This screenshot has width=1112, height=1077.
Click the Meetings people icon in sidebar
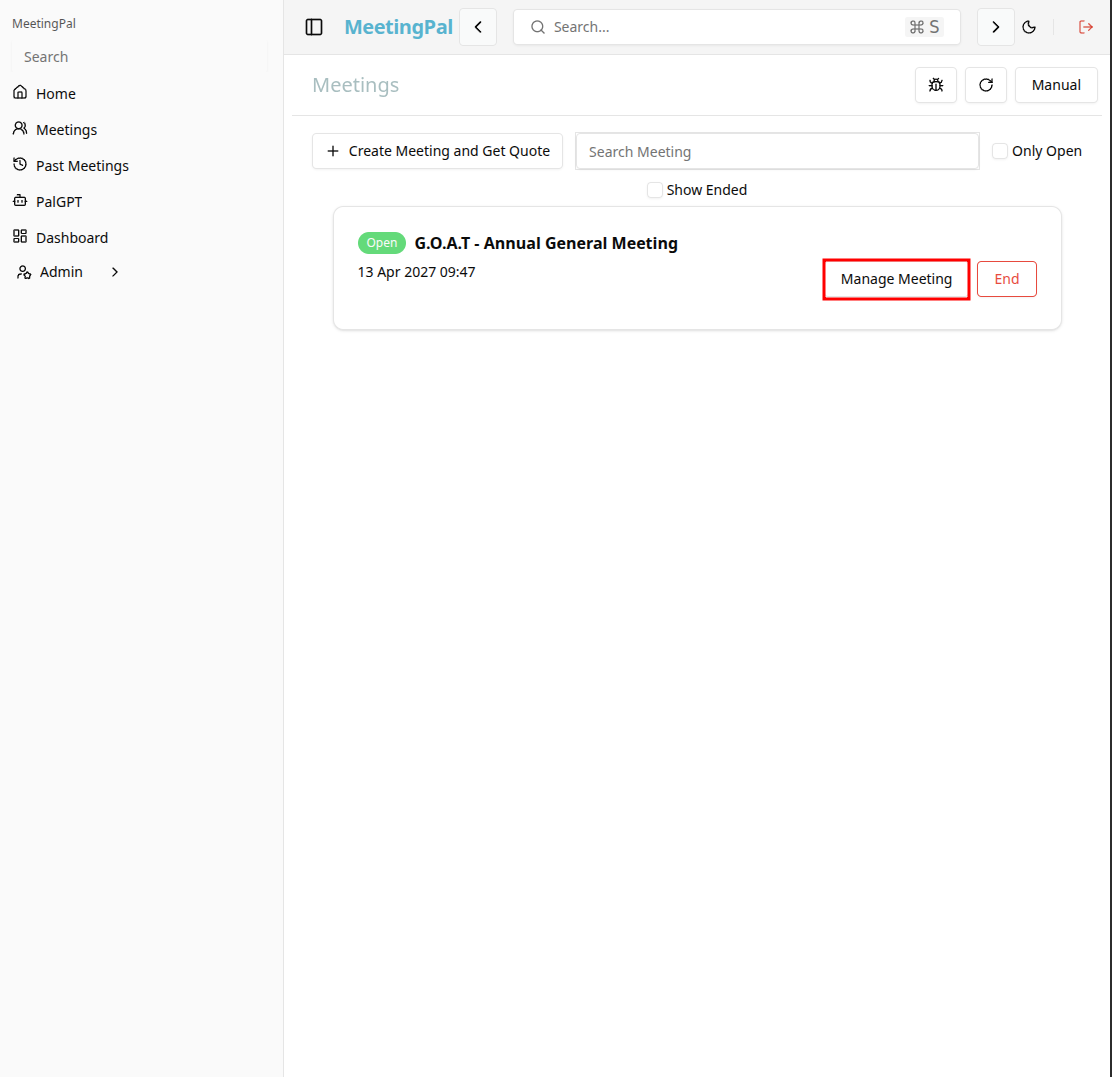pos(20,128)
